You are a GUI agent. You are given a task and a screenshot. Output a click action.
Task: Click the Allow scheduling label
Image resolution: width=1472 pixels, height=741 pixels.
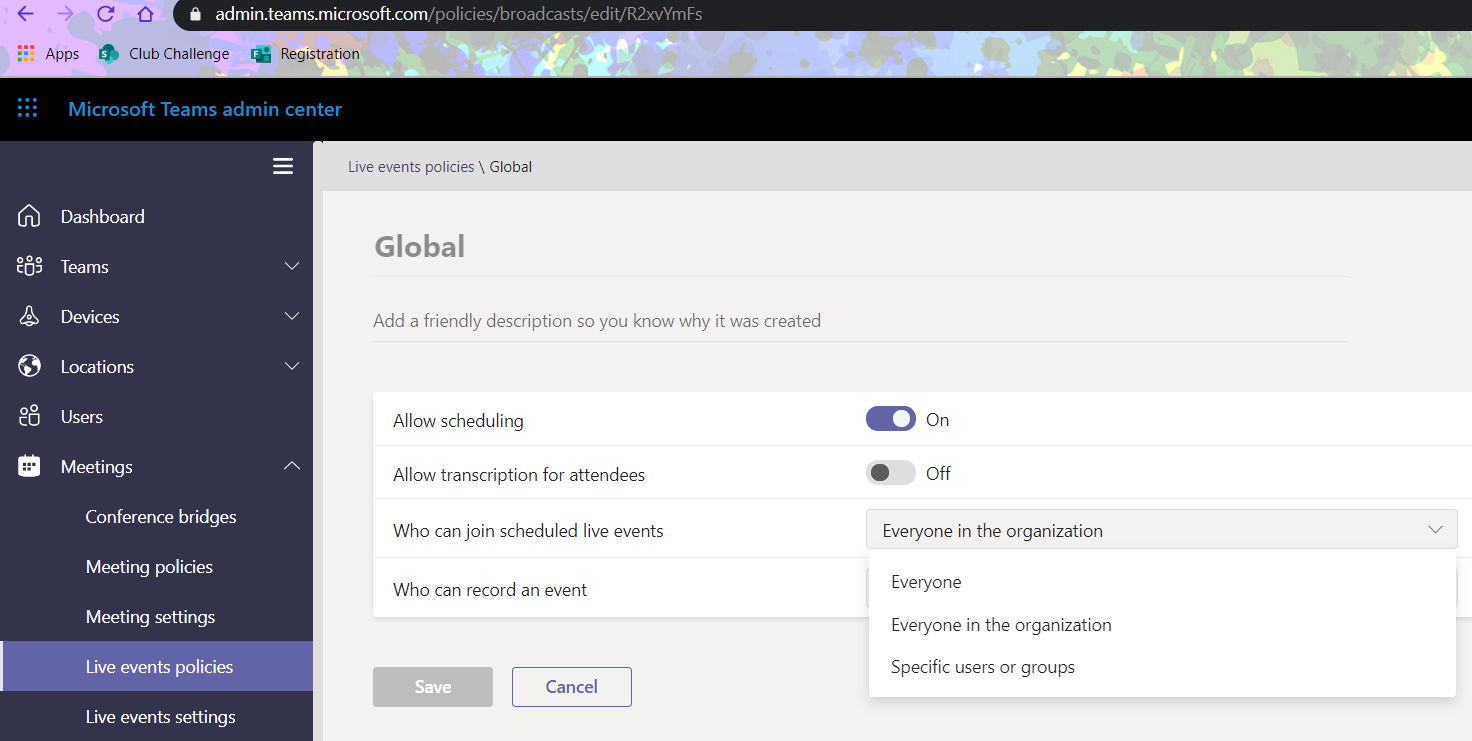coord(458,421)
